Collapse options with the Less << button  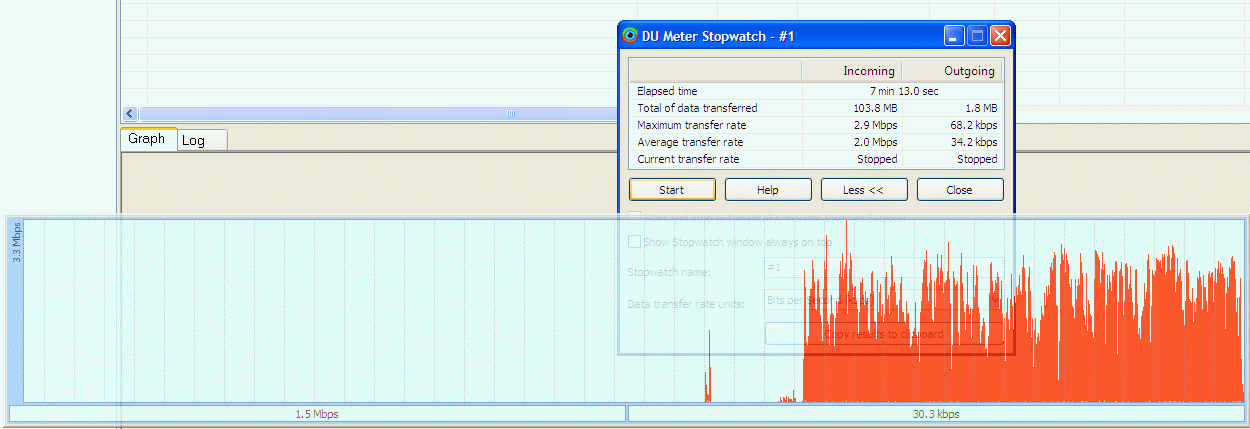point(864,190)
